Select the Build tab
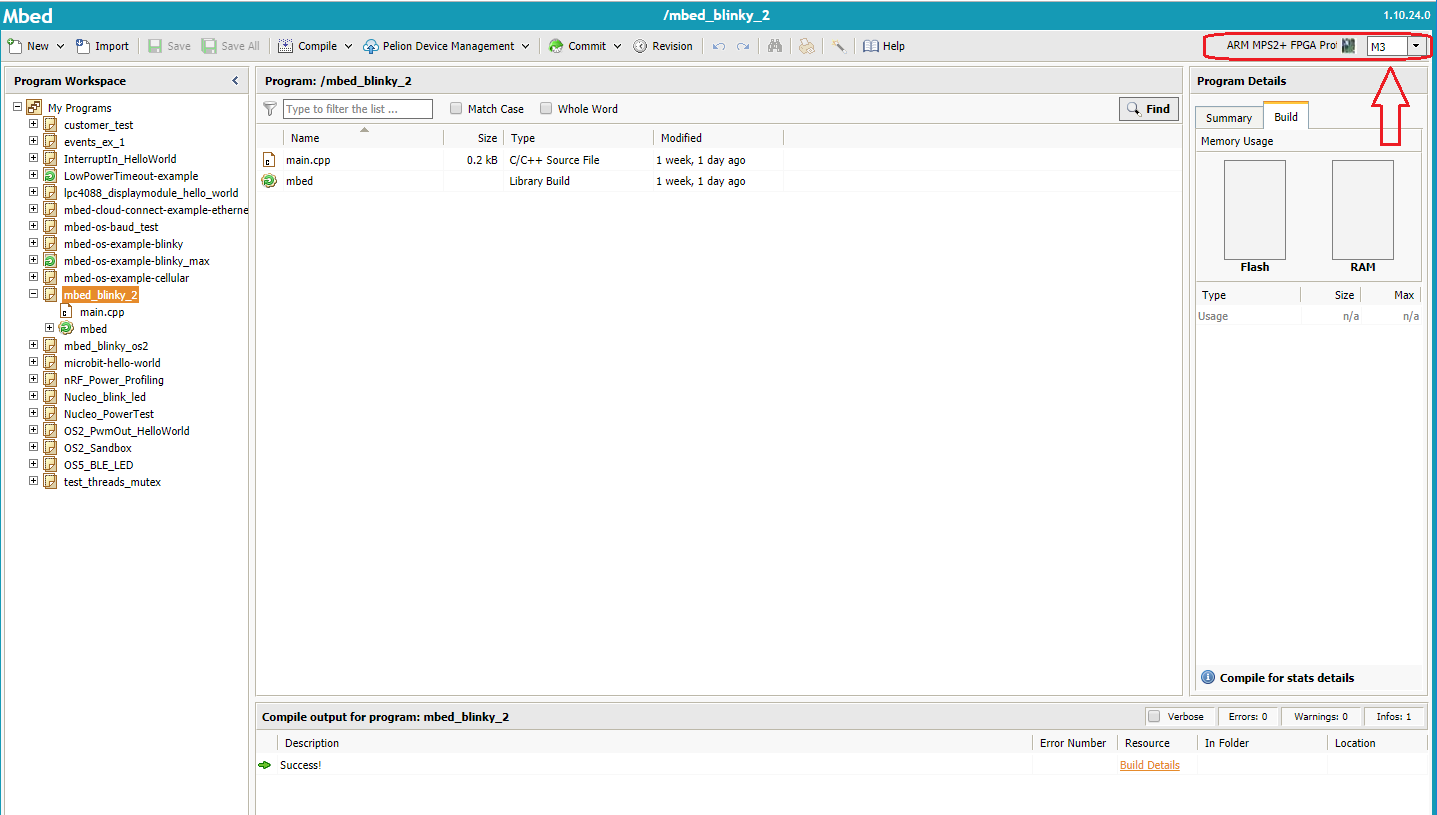This screenshot has width=1437, height=815. (x=1285, y=117)
